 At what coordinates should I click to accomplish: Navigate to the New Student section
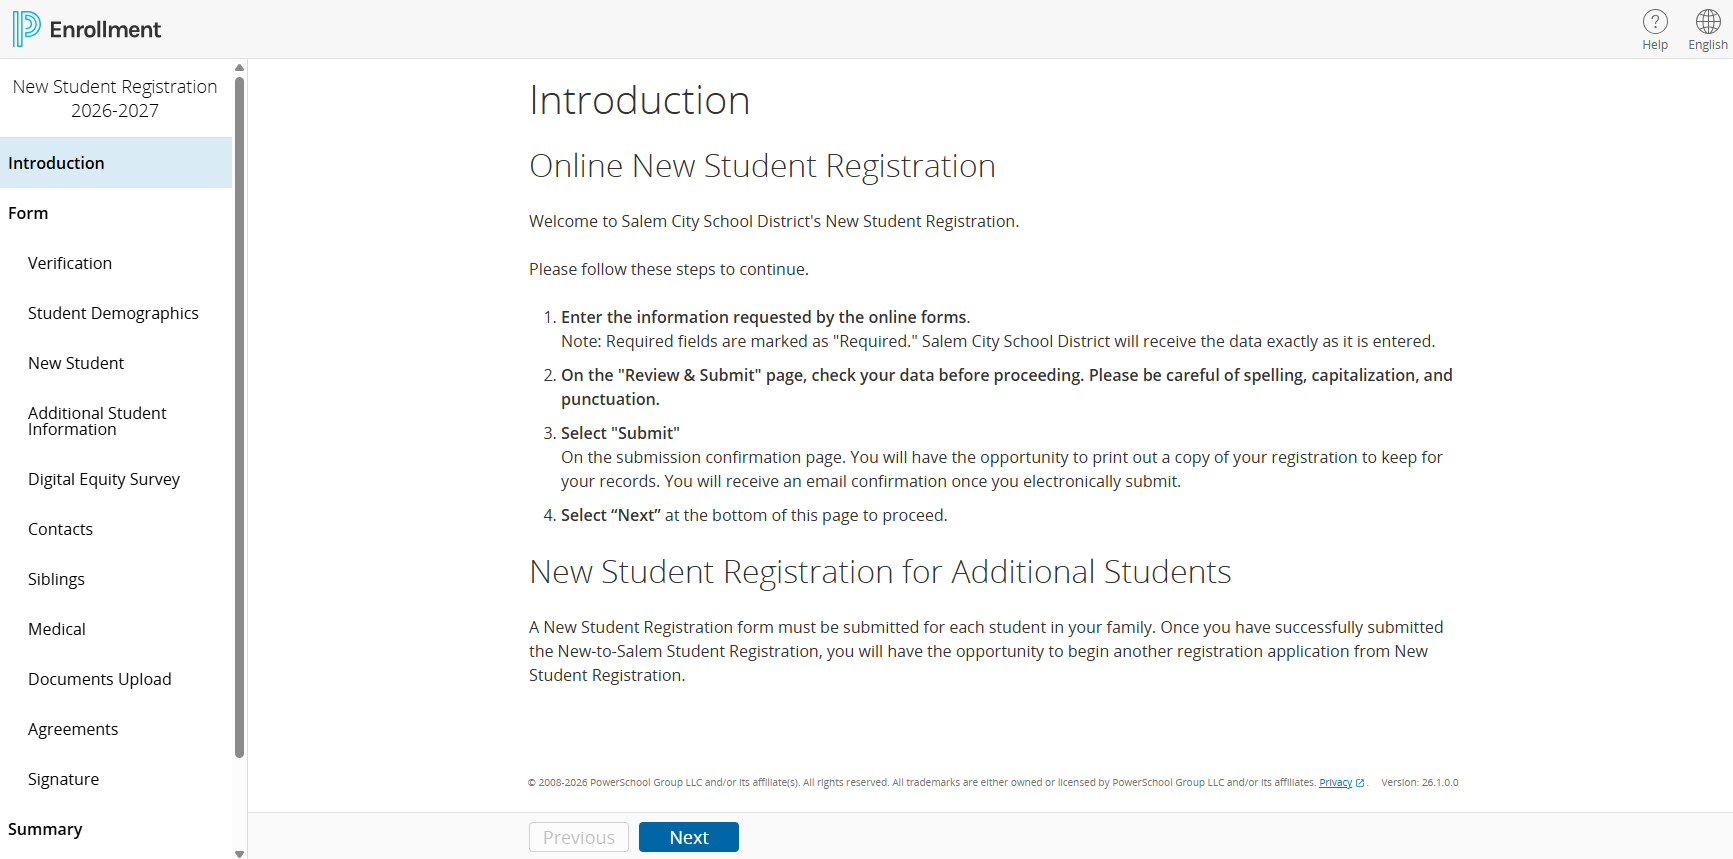76,363
